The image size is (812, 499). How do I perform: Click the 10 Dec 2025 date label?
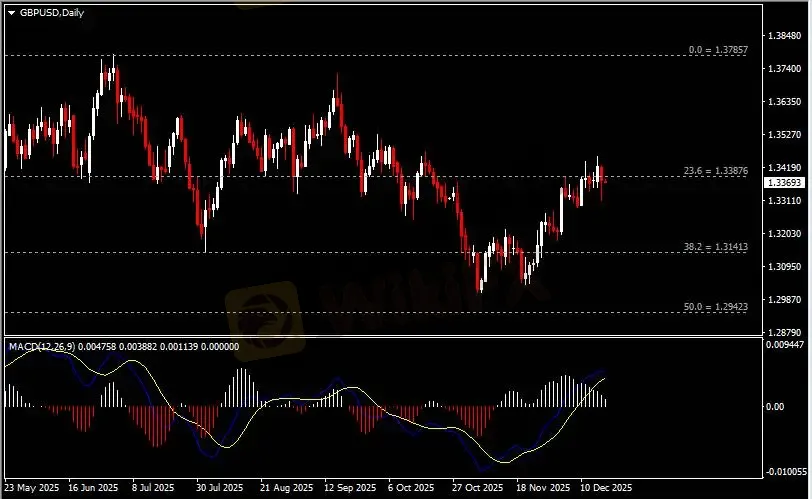tap(606, 488)
